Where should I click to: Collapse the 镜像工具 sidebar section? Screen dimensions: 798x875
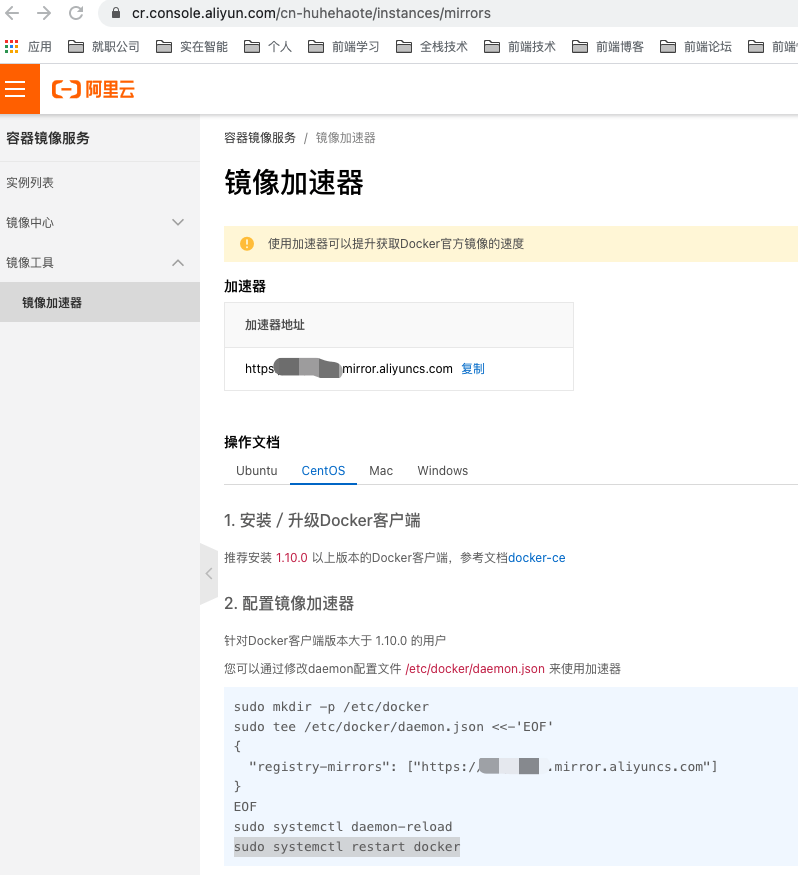point(99,263)
